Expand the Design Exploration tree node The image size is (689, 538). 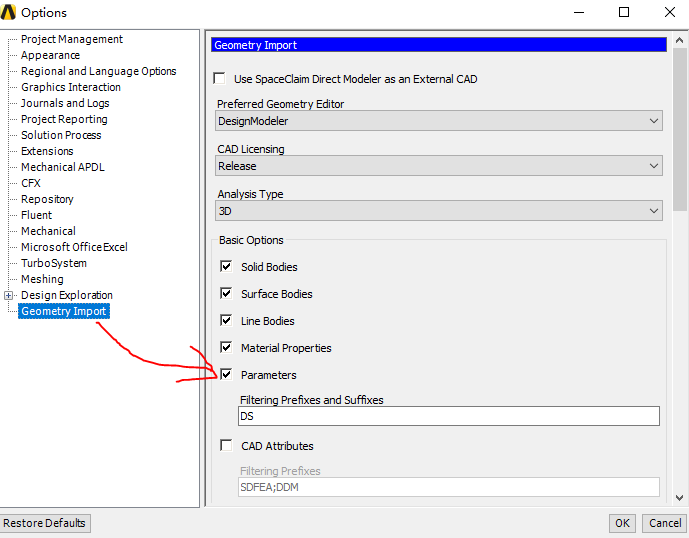click(8, 295)
